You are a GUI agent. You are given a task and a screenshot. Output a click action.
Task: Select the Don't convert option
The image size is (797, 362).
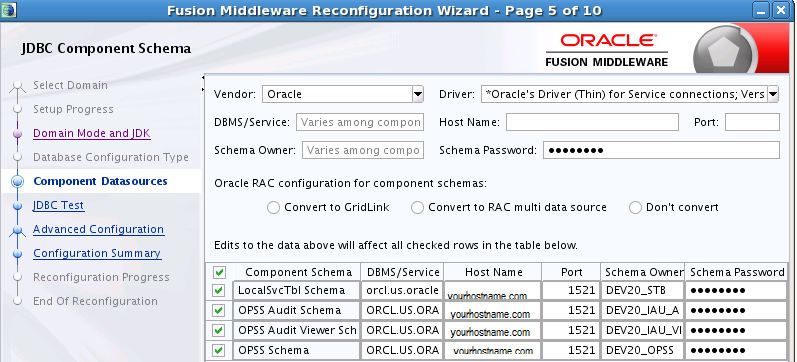(635, 207)
